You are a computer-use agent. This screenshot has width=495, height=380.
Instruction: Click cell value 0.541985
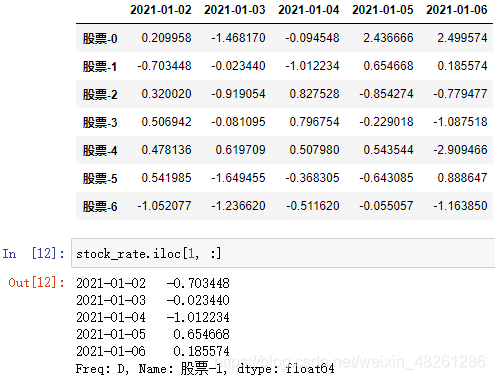pos(166,178)
